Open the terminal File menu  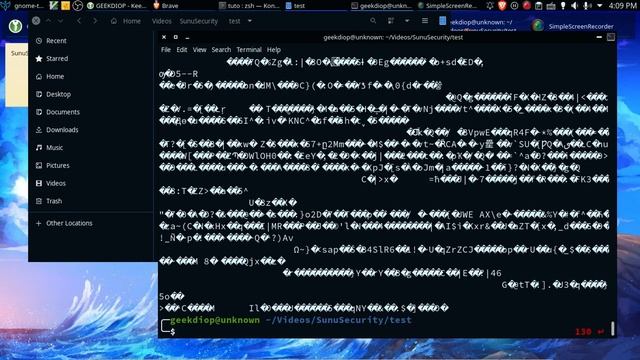[x=166, y=50]
